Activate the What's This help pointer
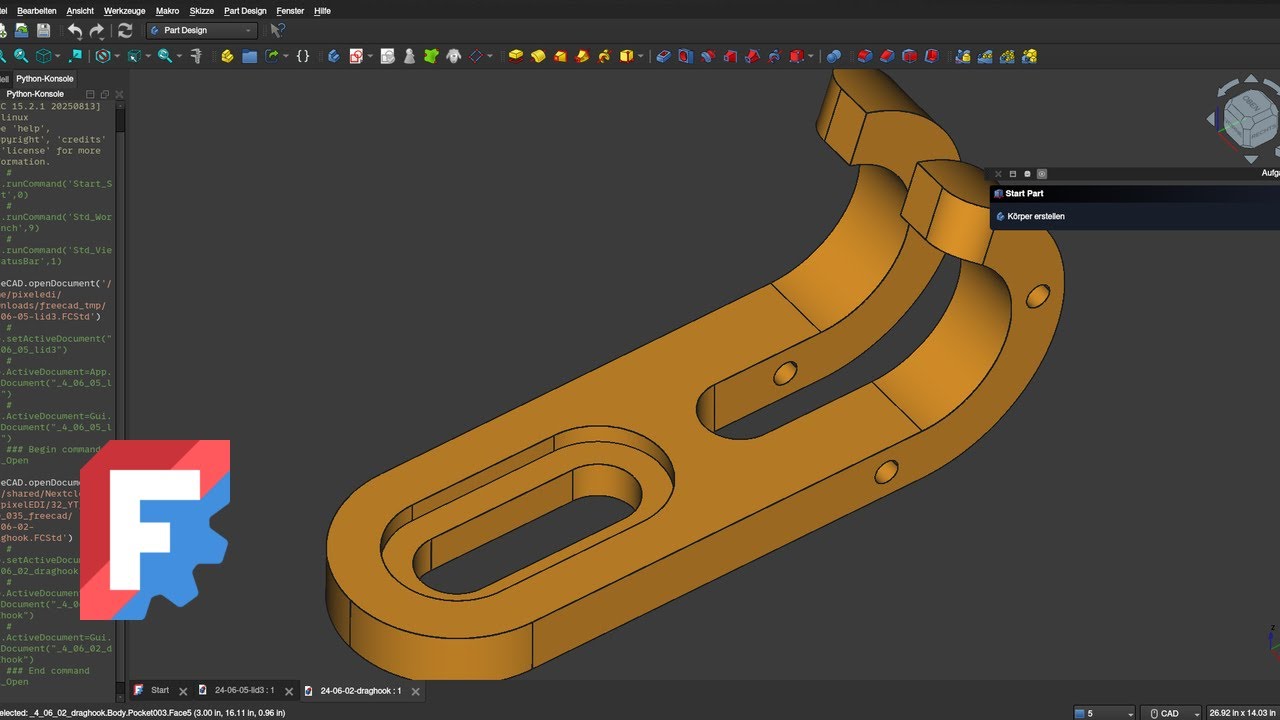Screen dimensions: 1280x720 tap(278, 31)
